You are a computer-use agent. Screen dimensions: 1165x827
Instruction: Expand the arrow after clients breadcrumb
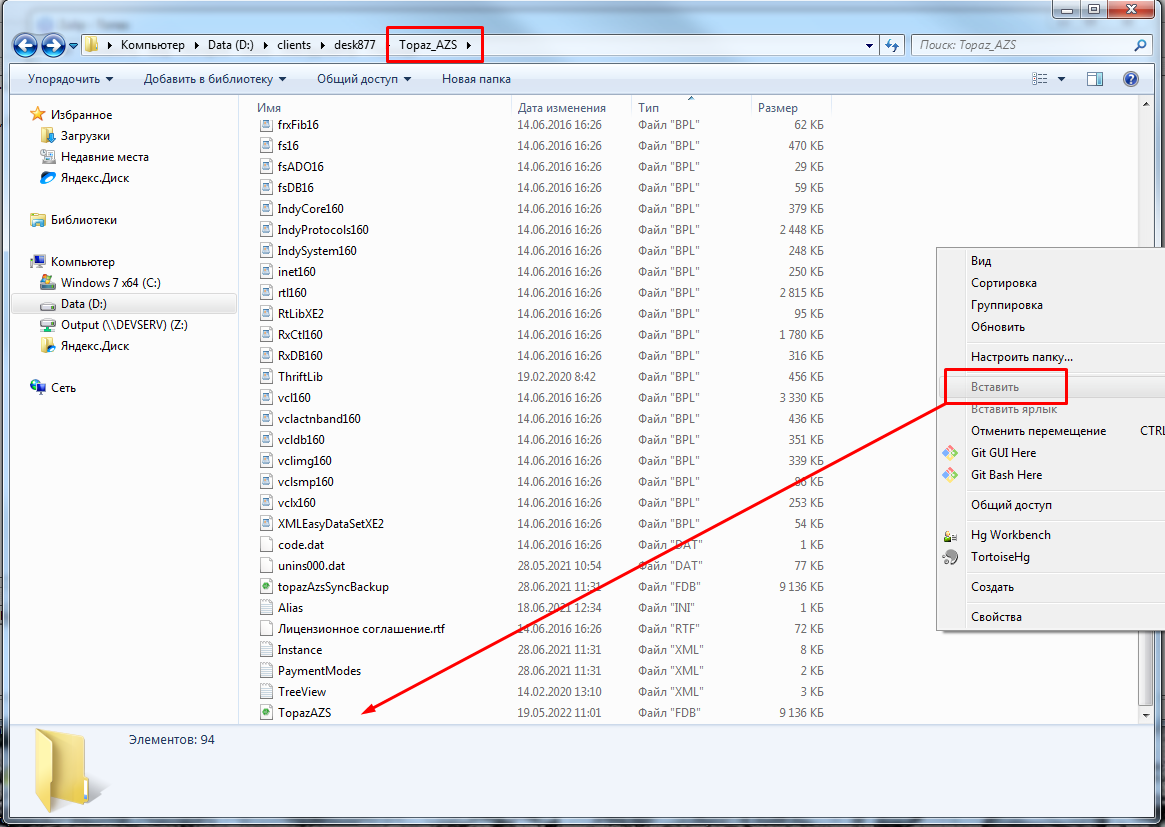(x=323, y=45)
